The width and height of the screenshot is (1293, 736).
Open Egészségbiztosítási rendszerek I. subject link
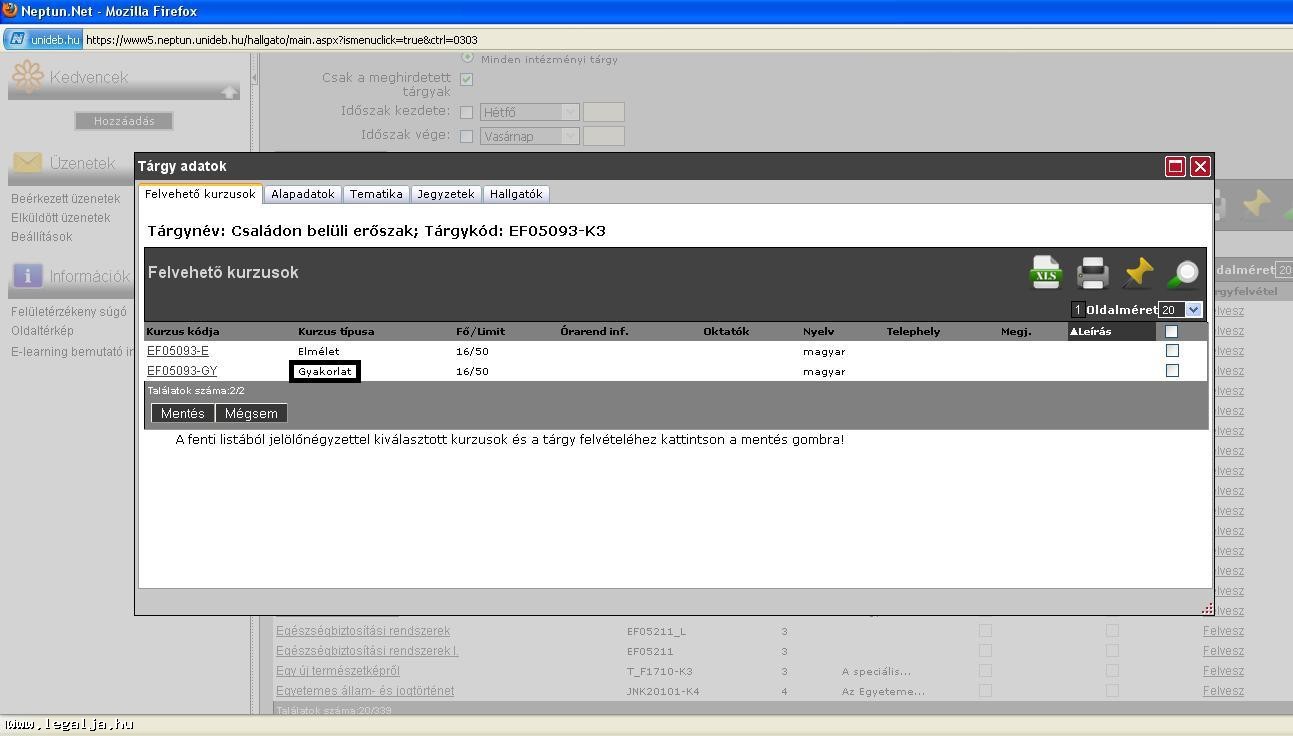pos(367,651)
